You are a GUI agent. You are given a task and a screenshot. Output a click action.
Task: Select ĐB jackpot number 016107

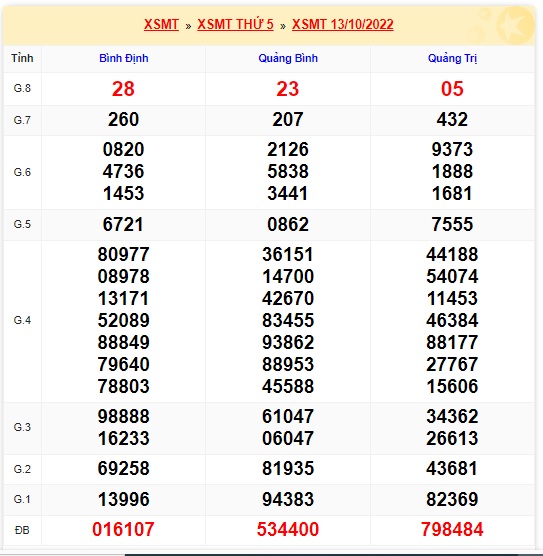[x=123, y=530]
